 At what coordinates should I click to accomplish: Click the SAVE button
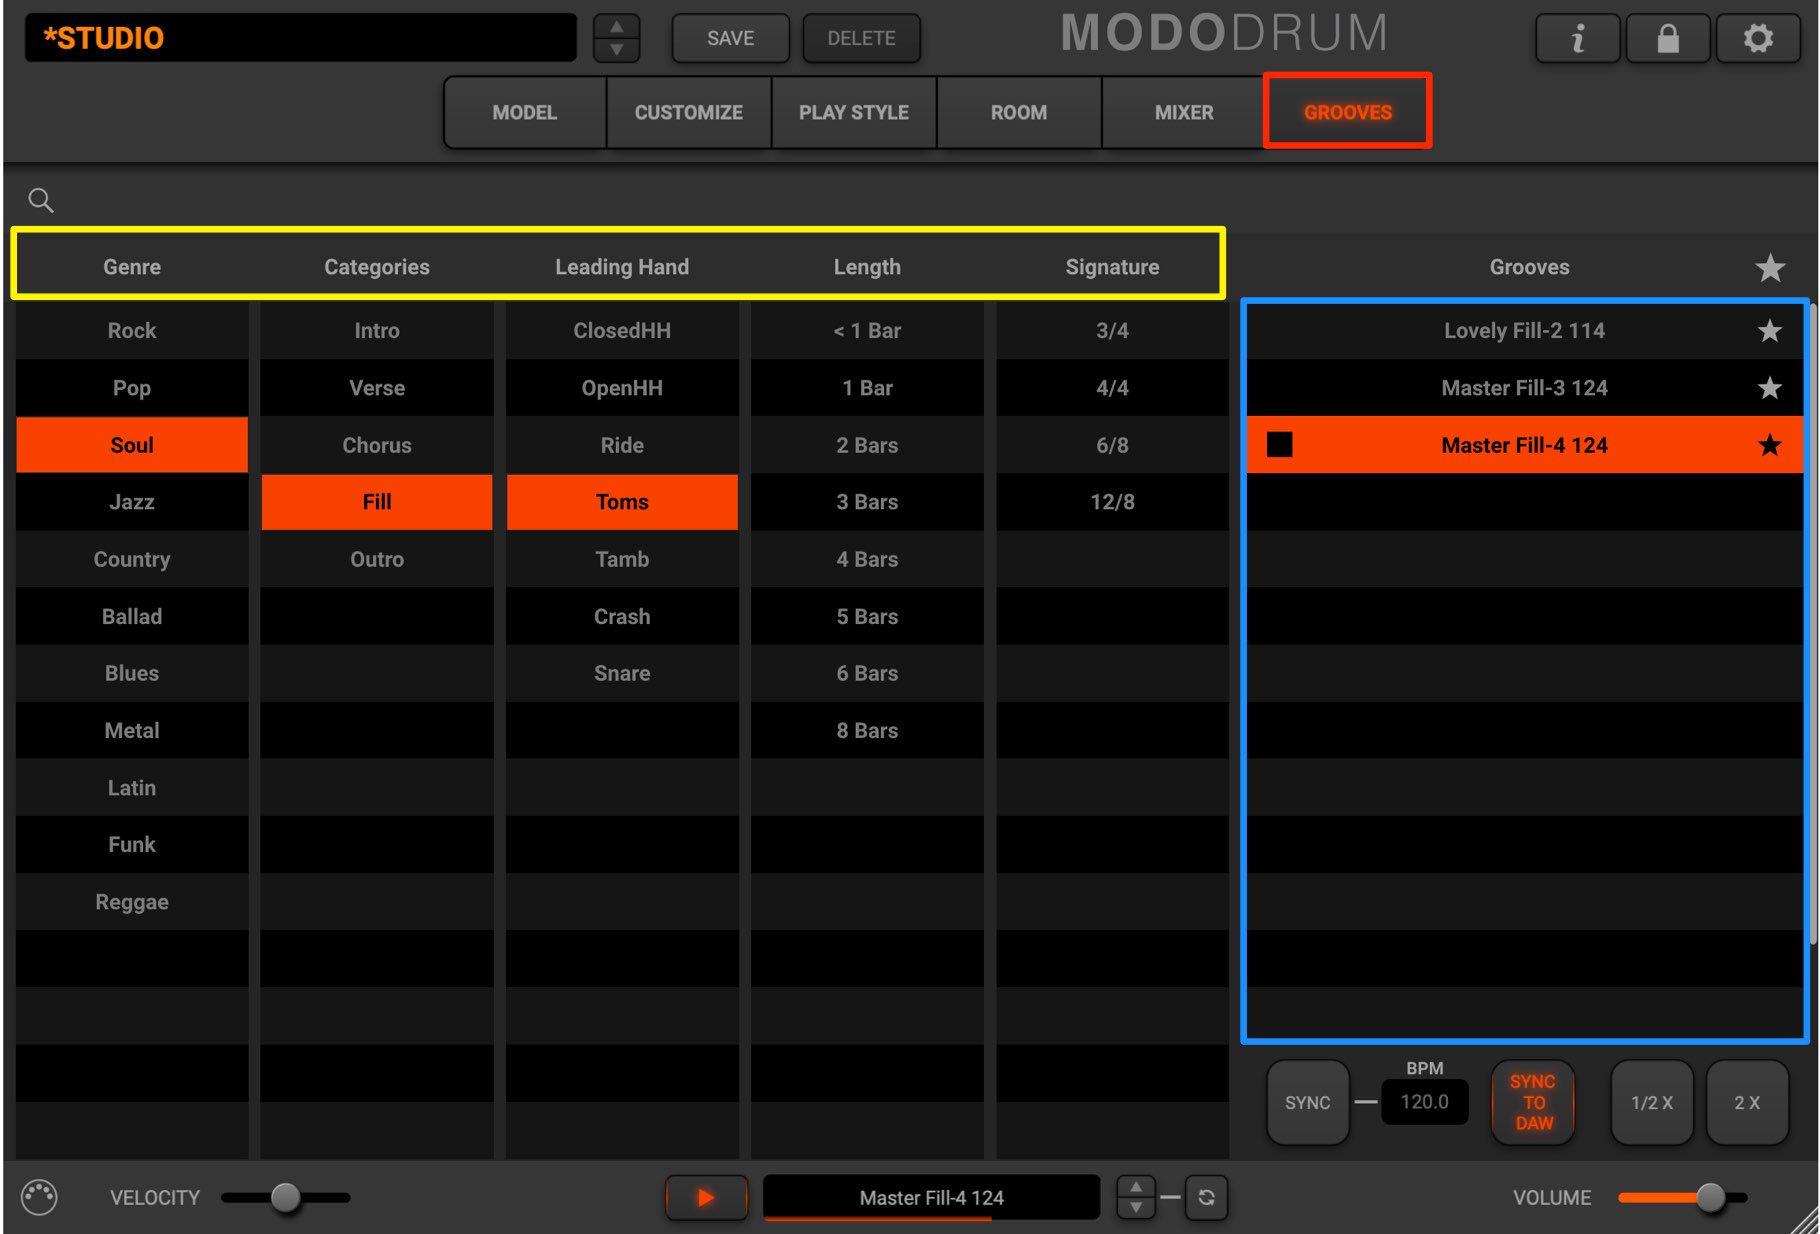(x=730, y=38)
